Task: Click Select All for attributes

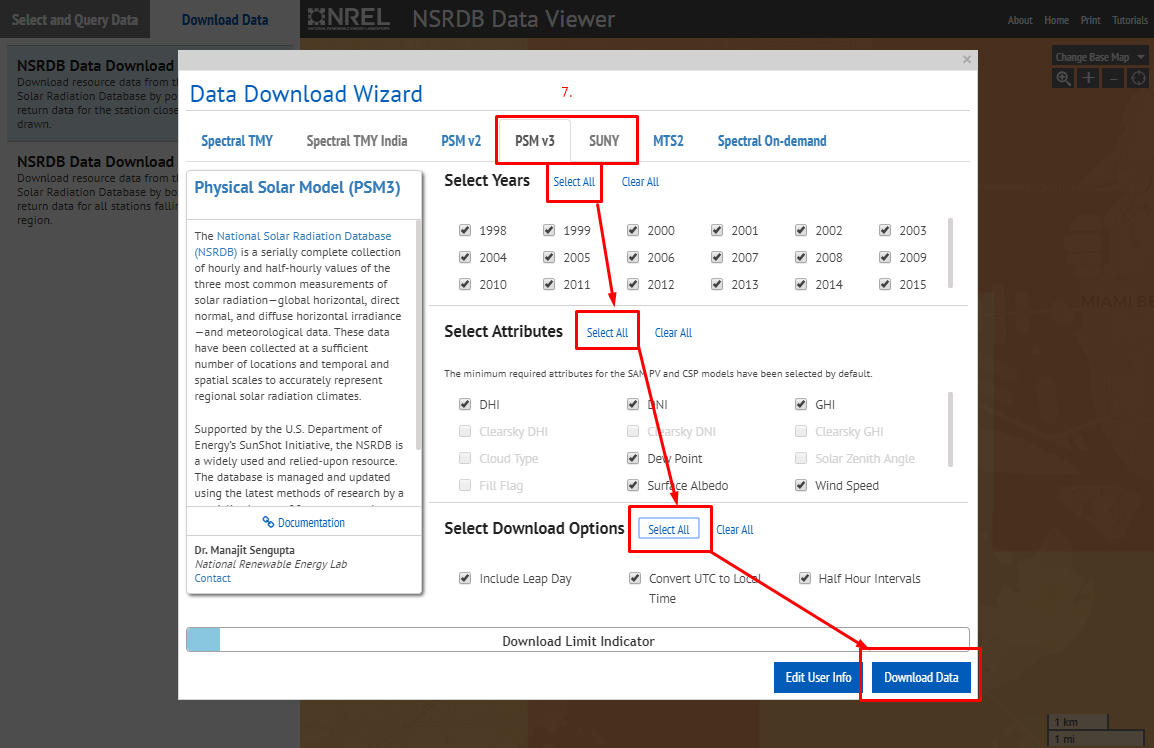Action: 607,333
